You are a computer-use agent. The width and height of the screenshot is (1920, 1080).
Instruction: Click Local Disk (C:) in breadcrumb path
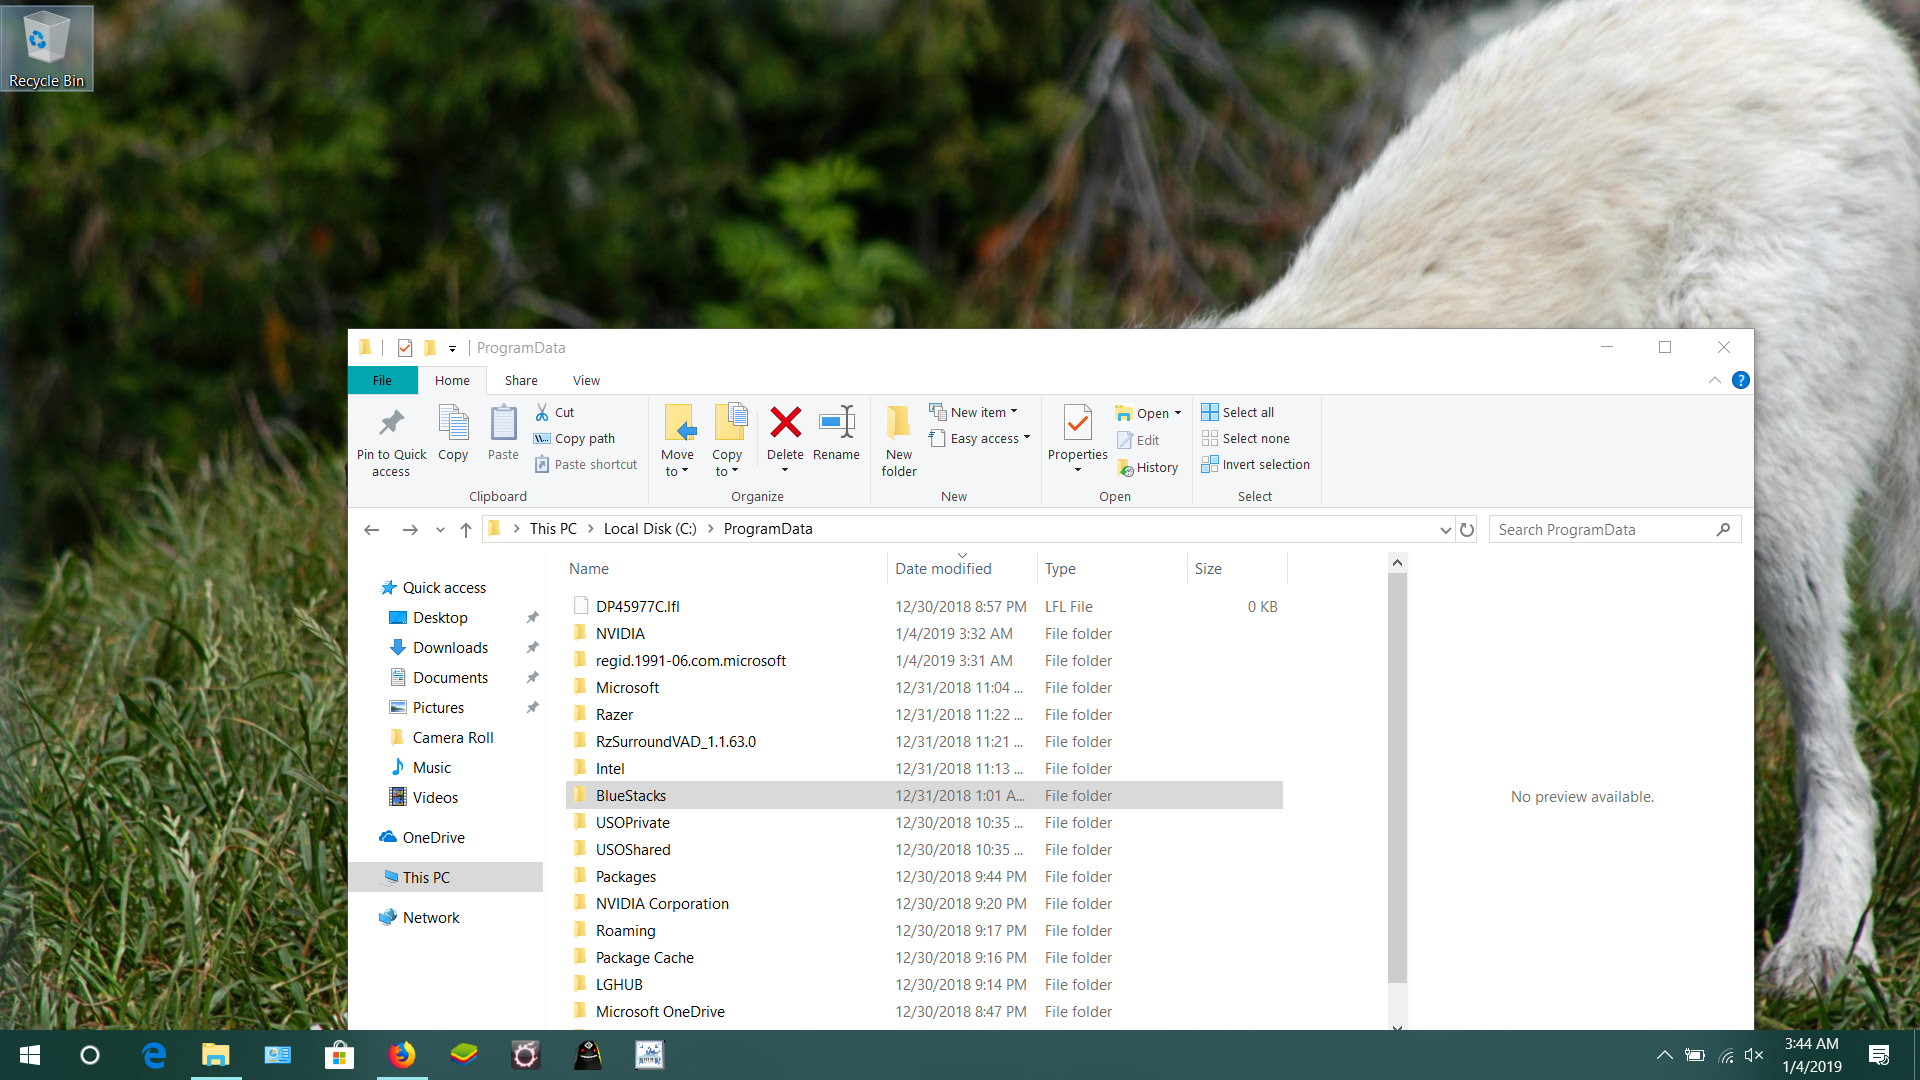click(649, 528)
